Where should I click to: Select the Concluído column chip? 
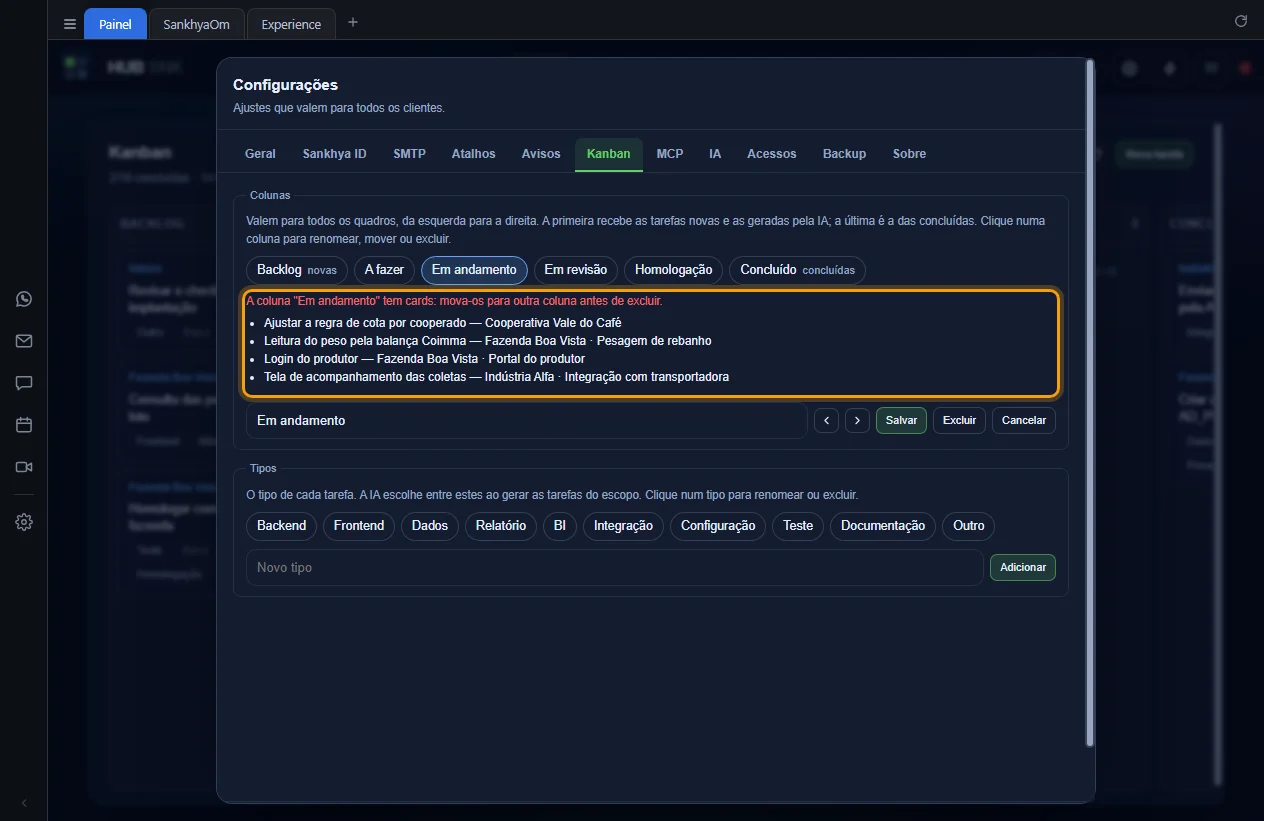point(798,270)
